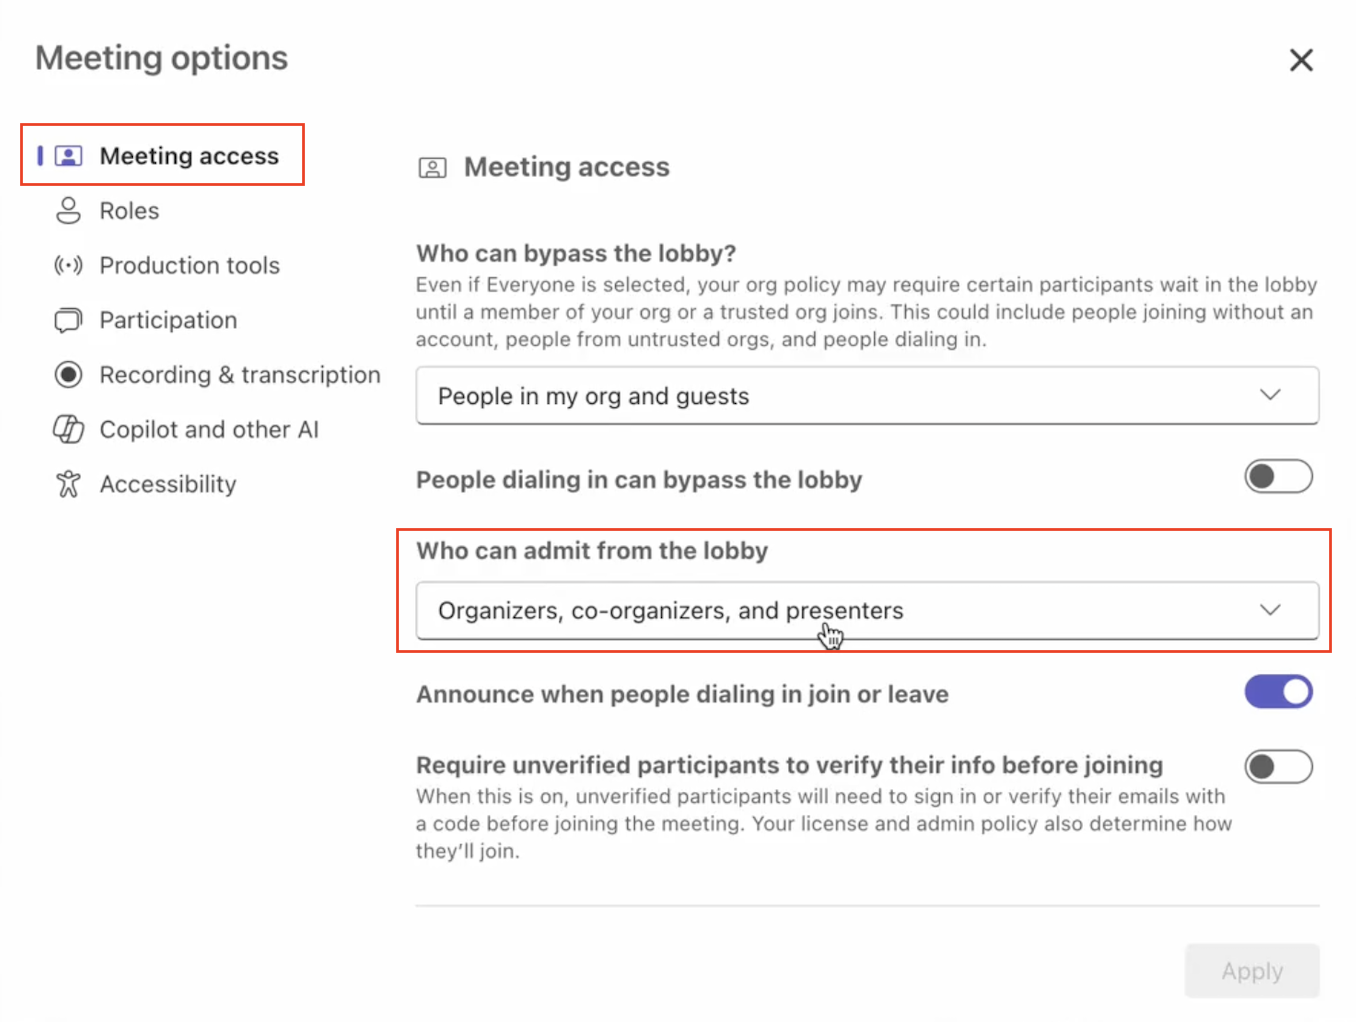Disable announcements when dial-in people join or leave

point(1279,691)
